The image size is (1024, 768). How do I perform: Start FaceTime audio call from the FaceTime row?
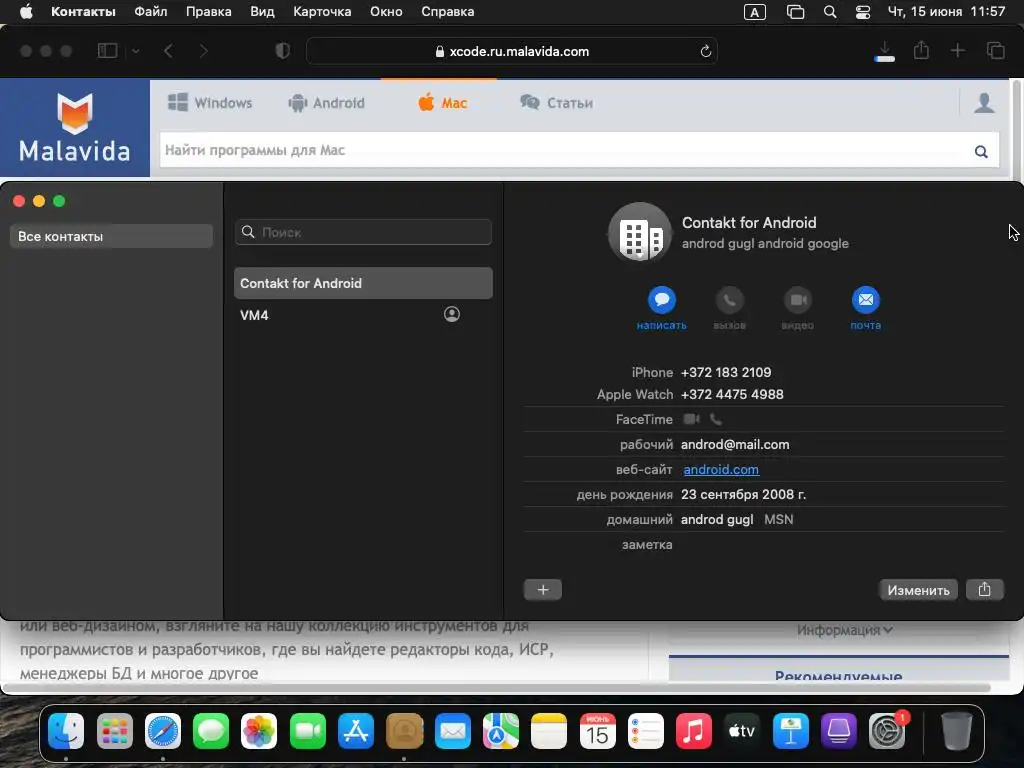[x=716, y=419]
